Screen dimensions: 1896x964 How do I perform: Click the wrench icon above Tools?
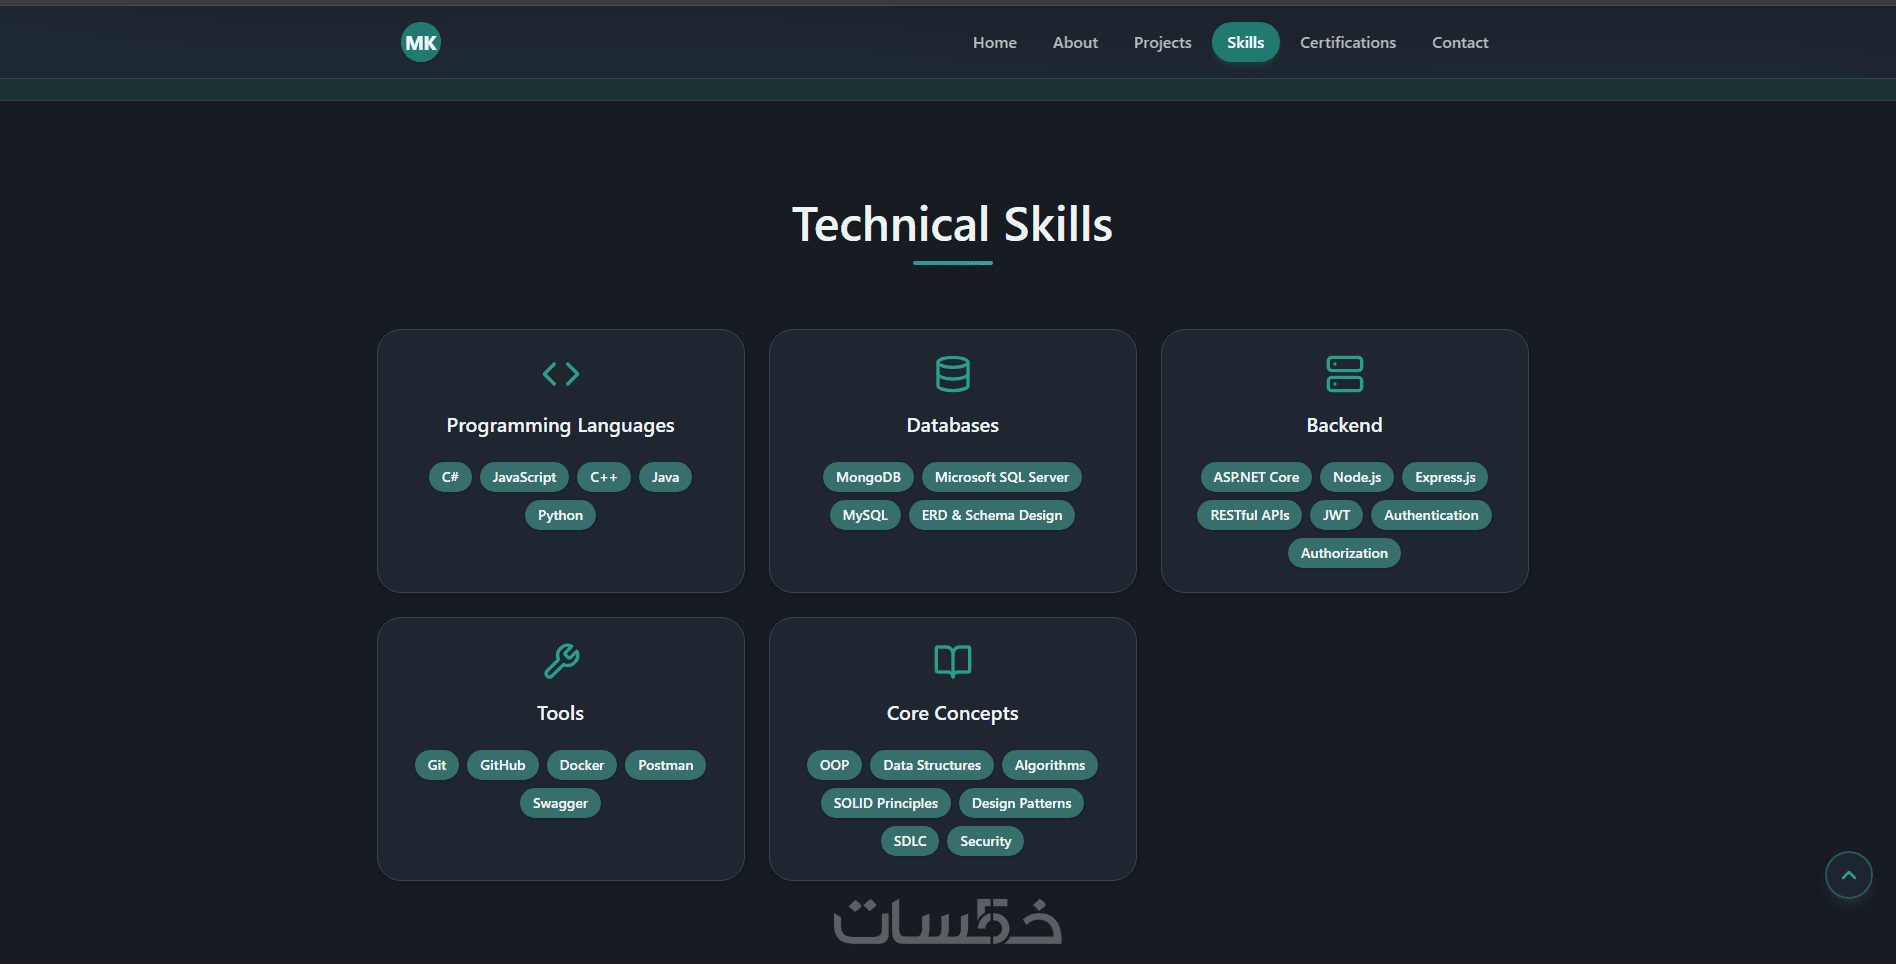pyautogui.click(x=561, y=661)
